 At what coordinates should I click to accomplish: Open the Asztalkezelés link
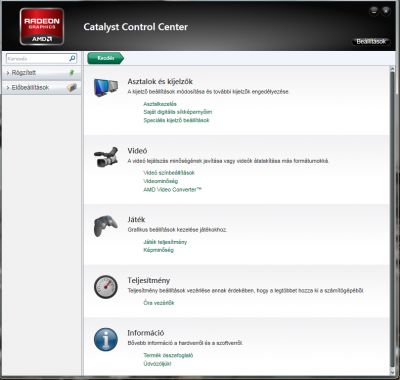coord(160,104)
